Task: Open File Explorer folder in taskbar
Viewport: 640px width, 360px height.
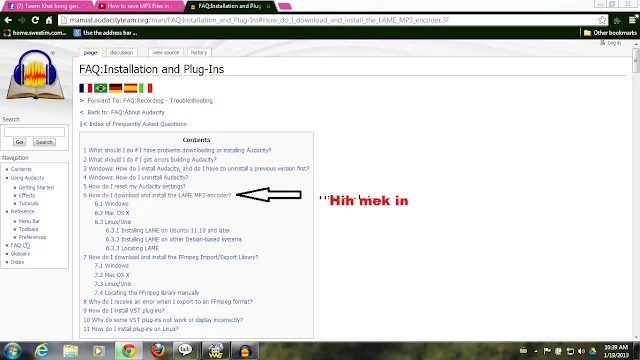Action: pos(71,351)
